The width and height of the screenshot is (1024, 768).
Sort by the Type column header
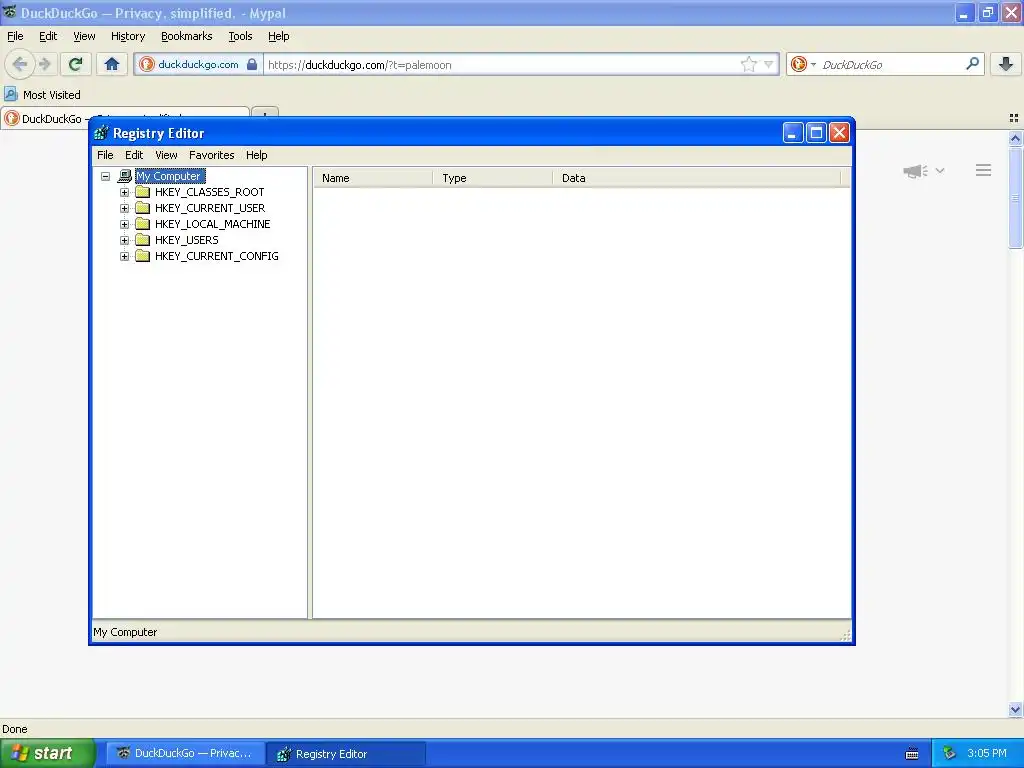coord(493,178)
